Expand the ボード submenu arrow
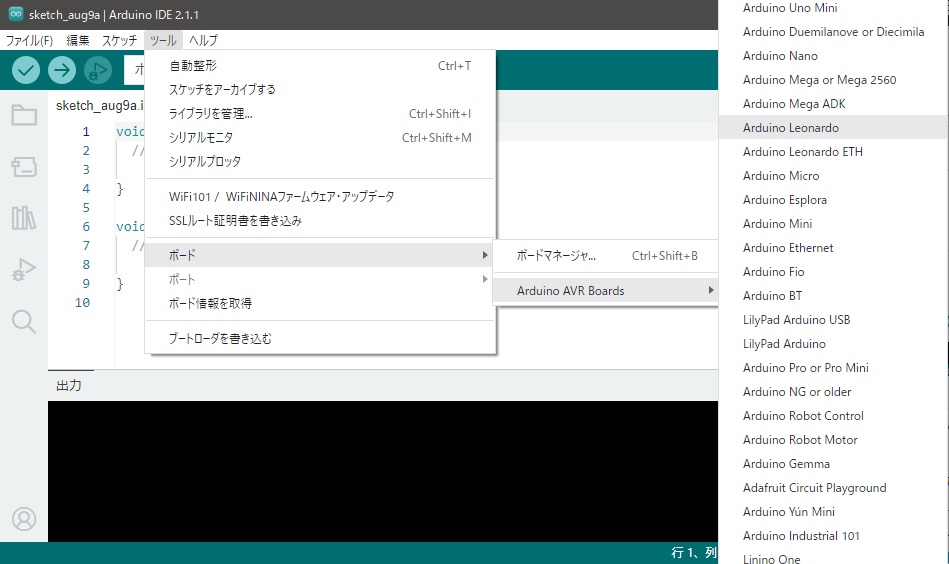949x564 pixels. click(485, 255)
